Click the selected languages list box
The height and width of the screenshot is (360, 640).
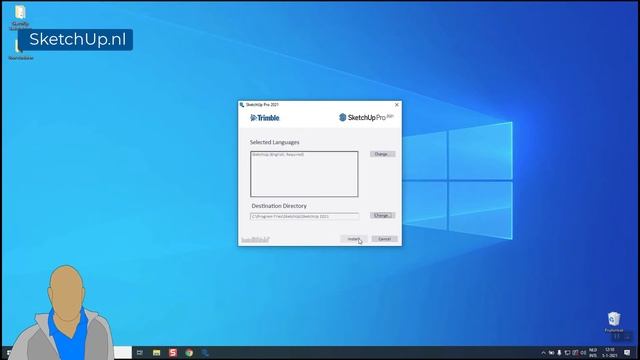click(304, 174)
